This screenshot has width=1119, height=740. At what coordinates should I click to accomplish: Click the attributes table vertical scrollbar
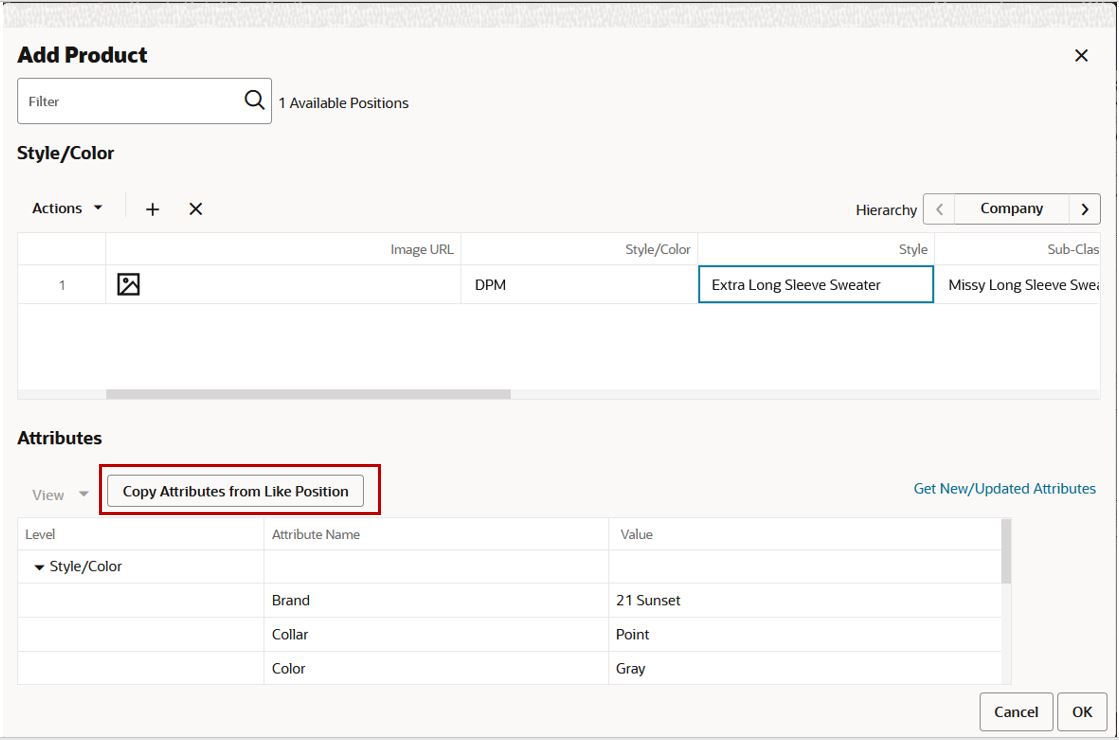1006,551
